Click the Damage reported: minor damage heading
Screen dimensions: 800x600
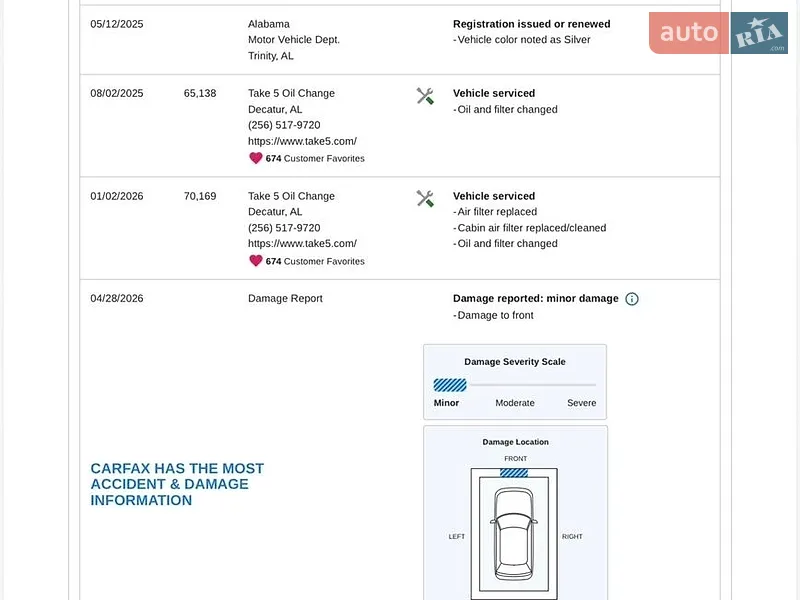tap(535, 298)
